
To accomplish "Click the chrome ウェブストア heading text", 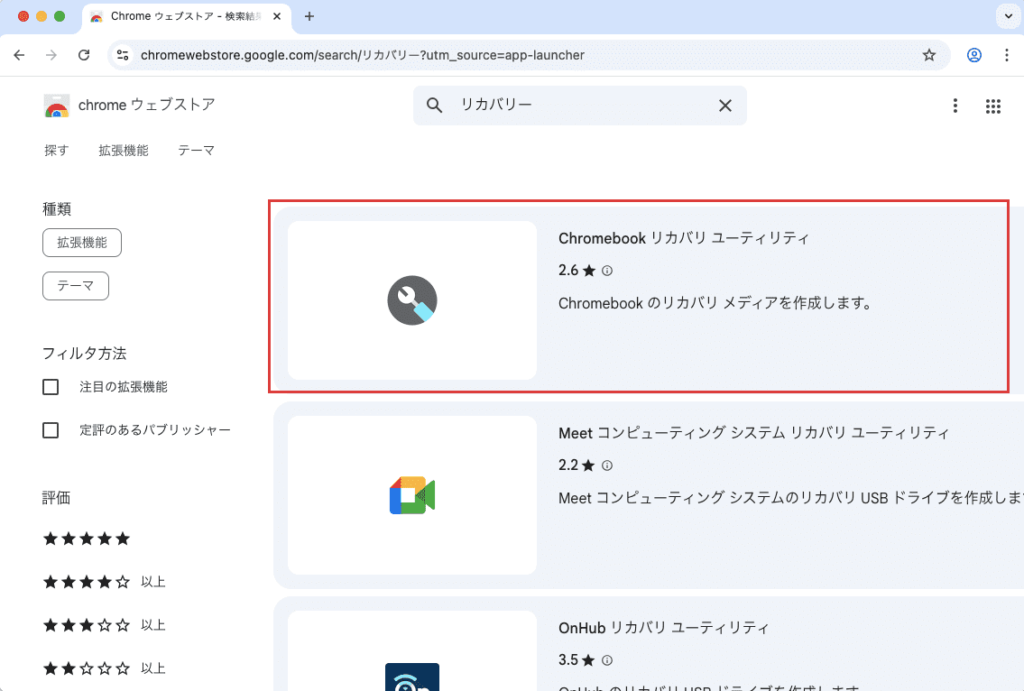I will [146, 105].
